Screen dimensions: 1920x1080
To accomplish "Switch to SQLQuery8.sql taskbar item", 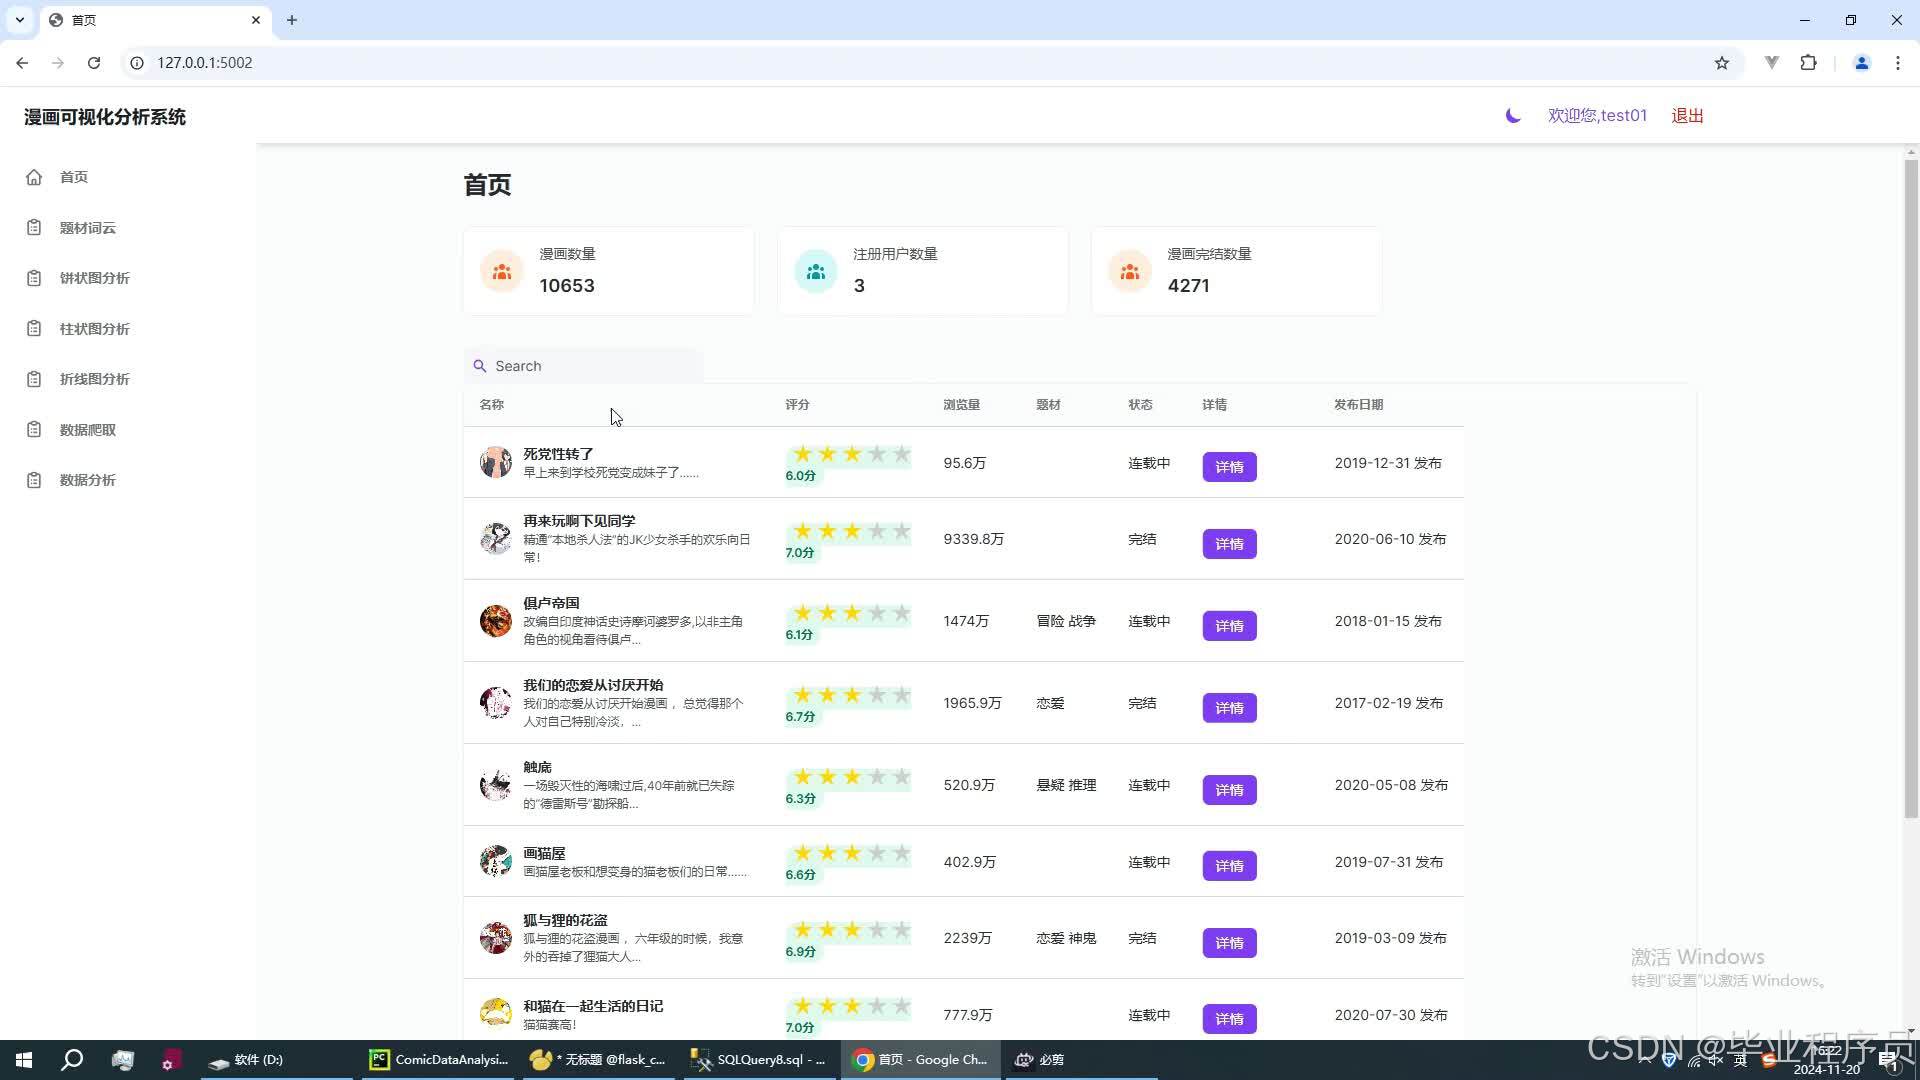I will coord(760,1060).
